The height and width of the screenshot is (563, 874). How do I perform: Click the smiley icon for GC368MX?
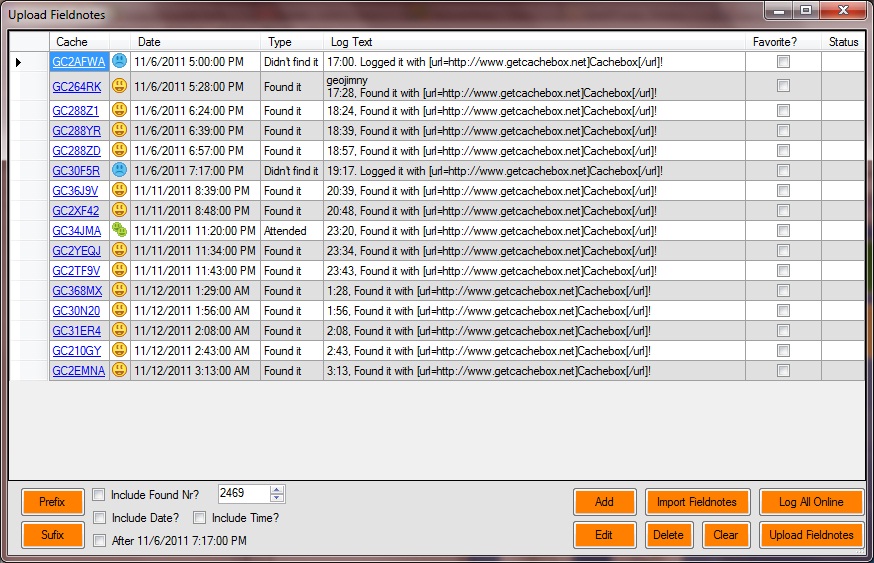click(119, 290)
